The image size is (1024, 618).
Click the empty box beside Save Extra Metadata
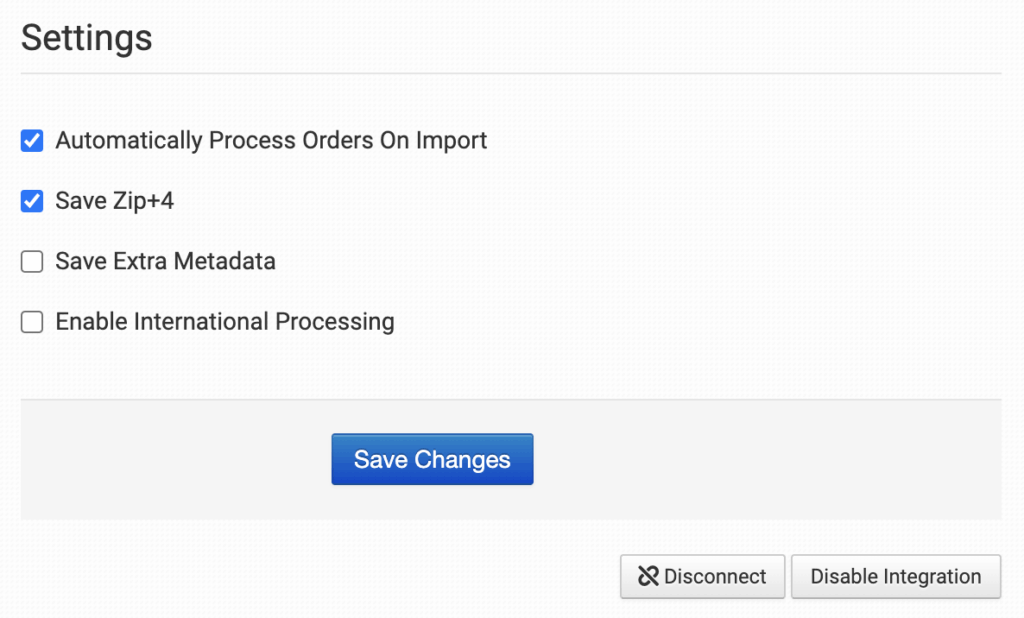[x=32, y=262]
